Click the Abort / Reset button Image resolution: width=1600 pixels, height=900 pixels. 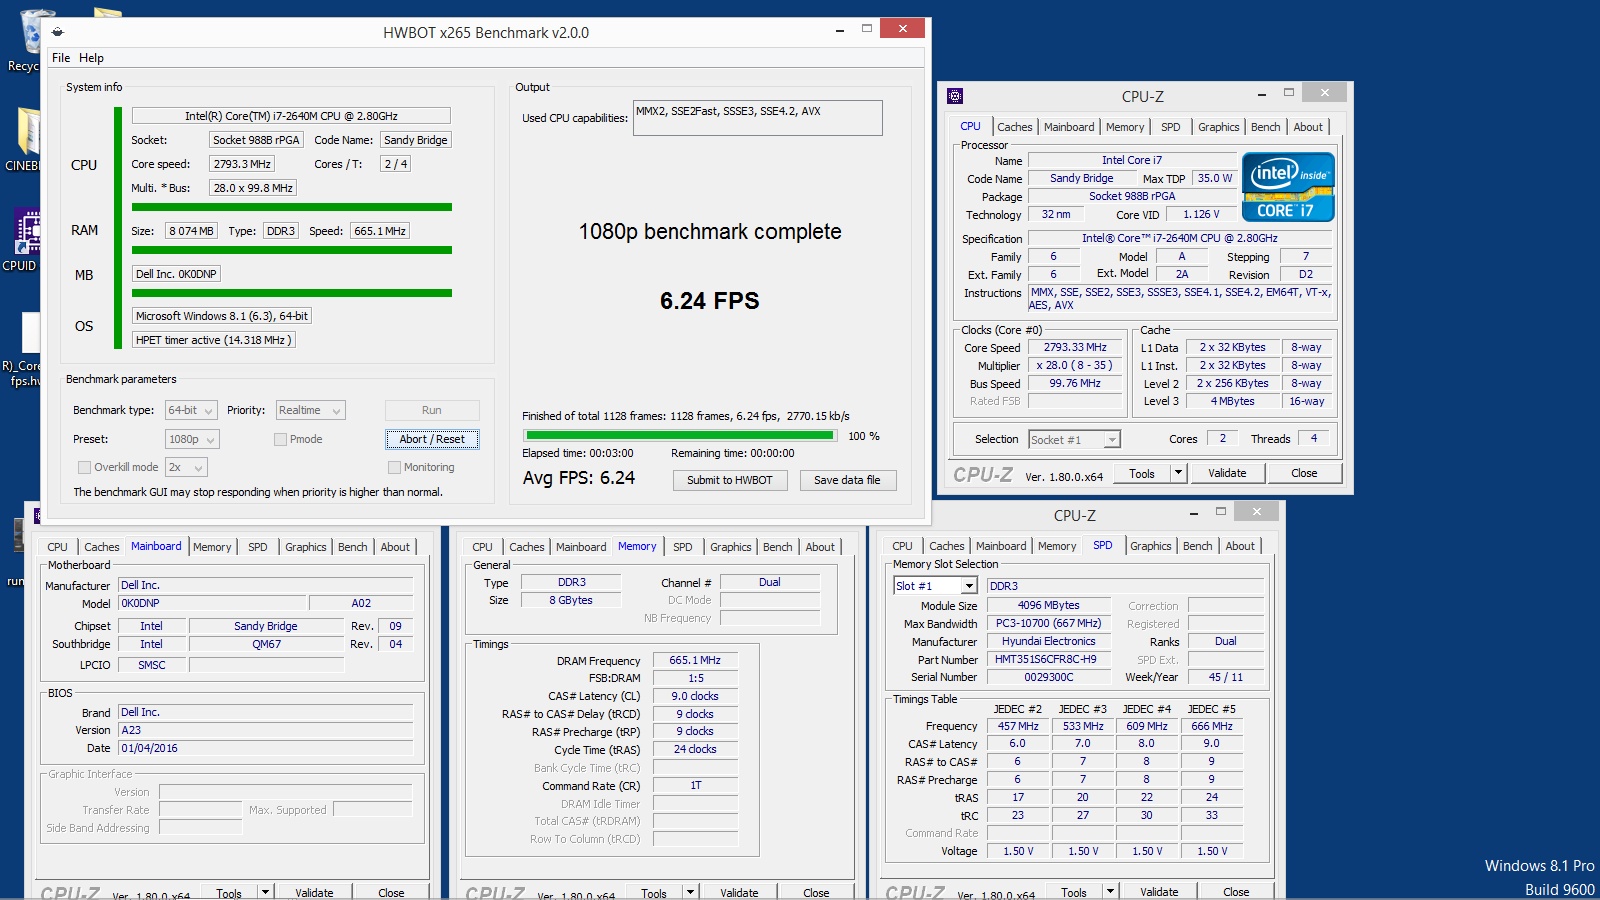432,439
